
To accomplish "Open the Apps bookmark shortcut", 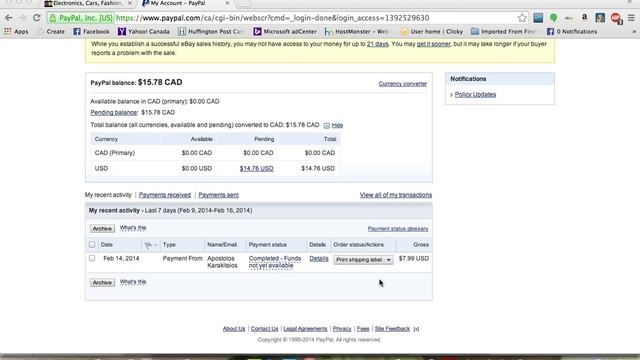I will (16, 31).
